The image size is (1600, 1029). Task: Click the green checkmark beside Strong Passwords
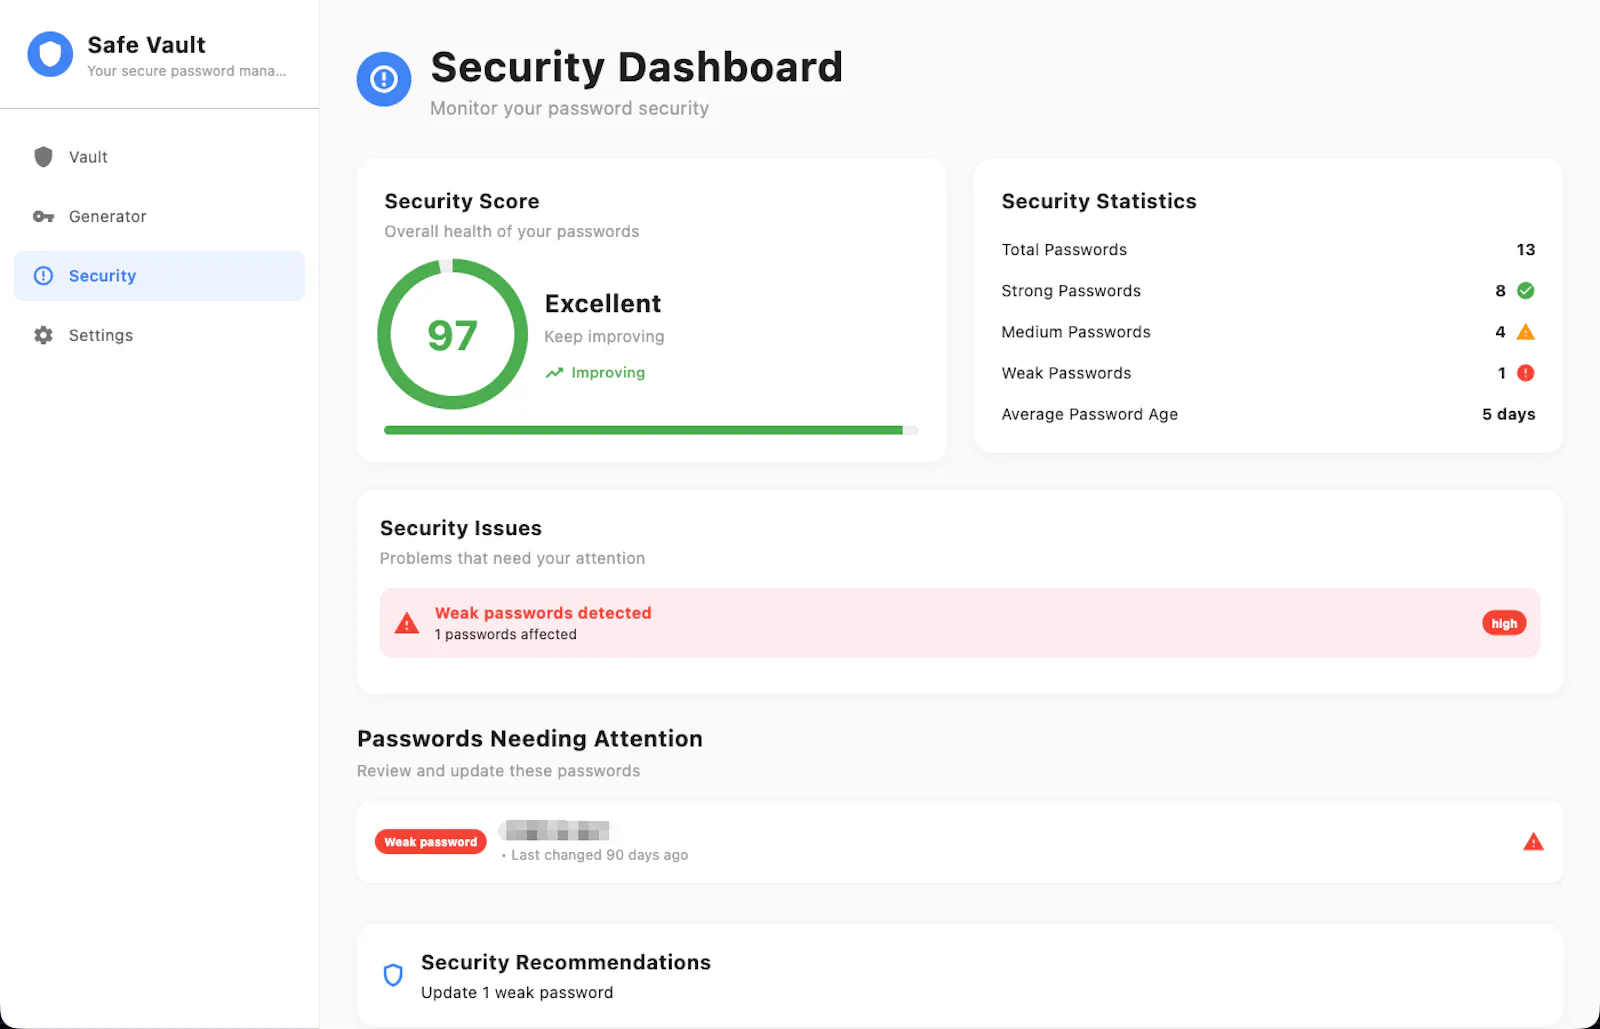pyautogui.click(x=1525, y=291)
